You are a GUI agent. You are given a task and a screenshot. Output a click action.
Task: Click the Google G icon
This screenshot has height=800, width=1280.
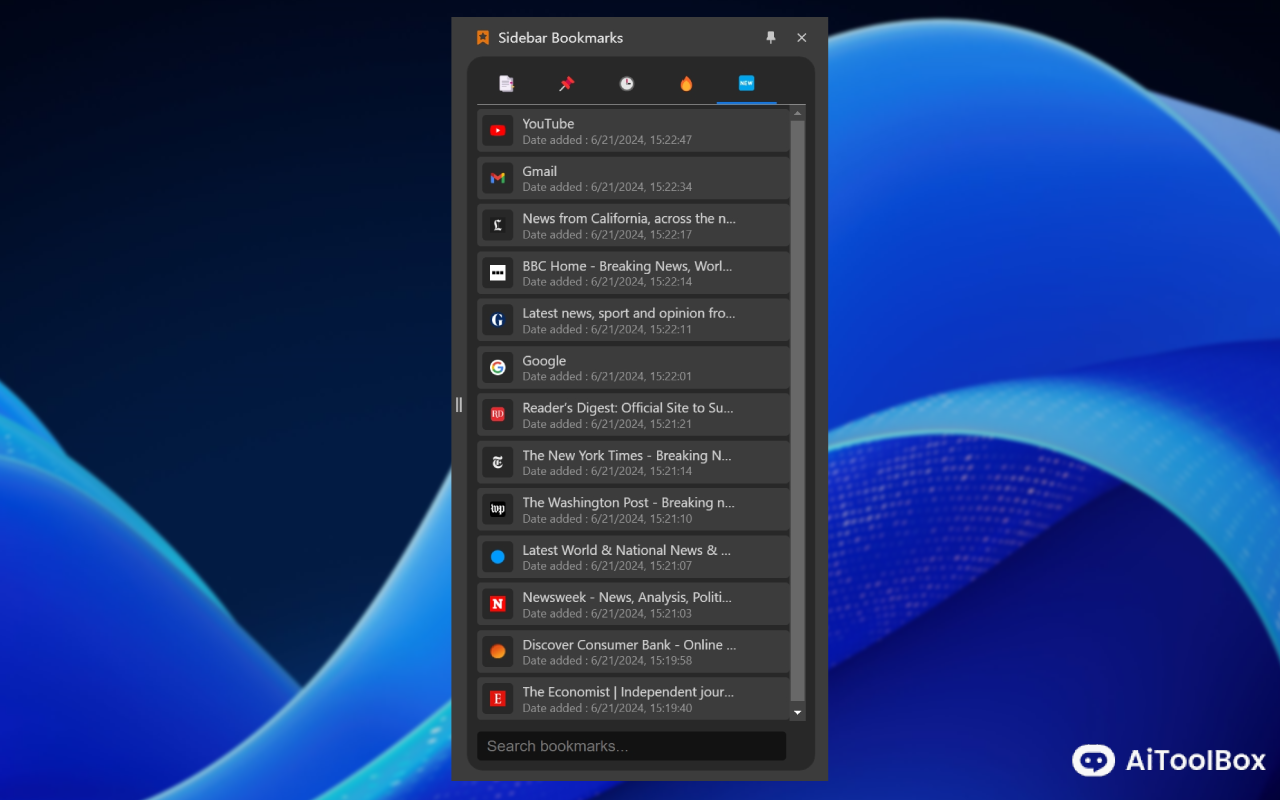(x=498, y=368)
